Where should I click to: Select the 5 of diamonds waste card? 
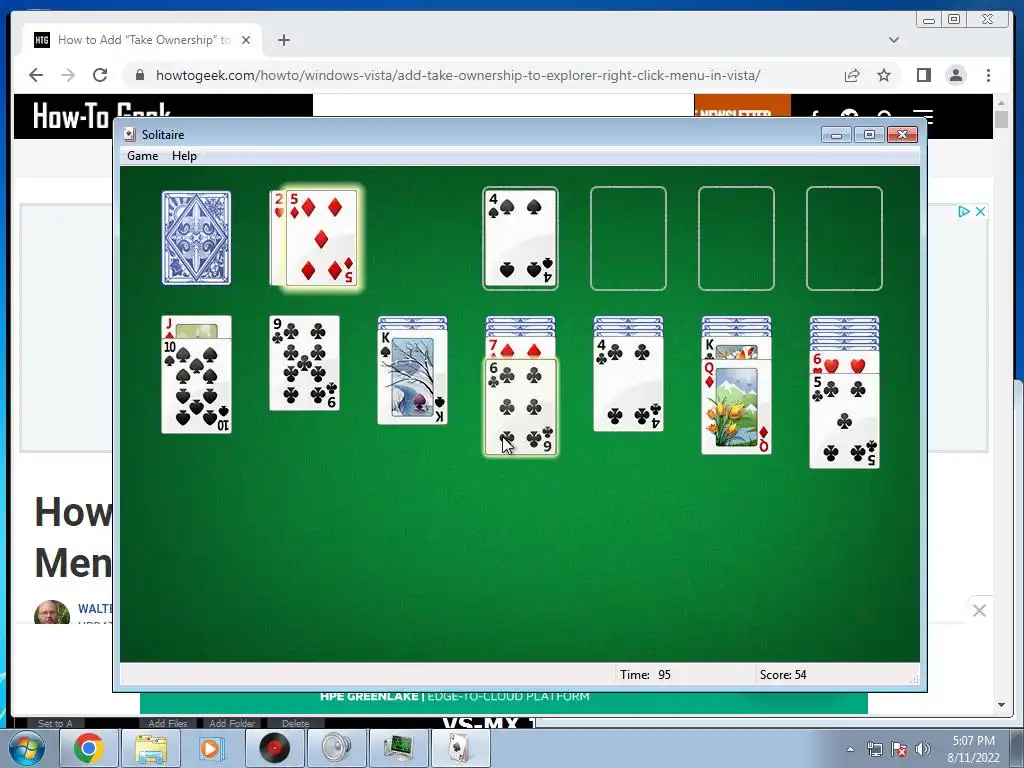(x=321, y=238)
